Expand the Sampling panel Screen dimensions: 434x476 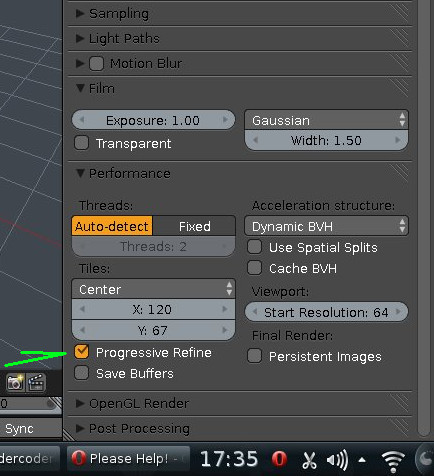(80, 13)
